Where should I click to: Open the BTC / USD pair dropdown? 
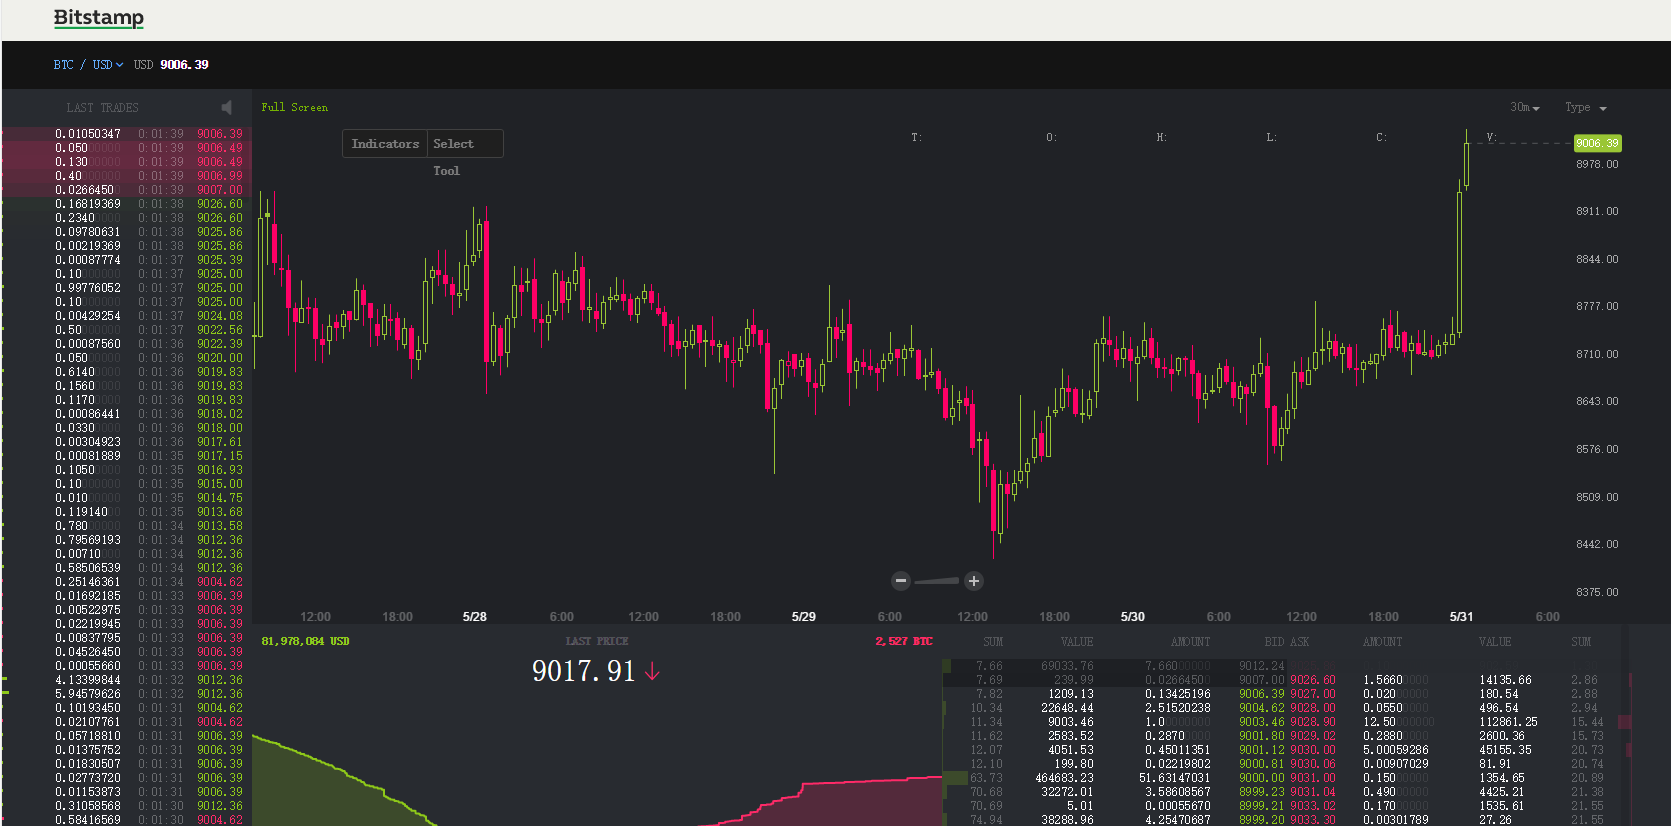click(88, 65)
